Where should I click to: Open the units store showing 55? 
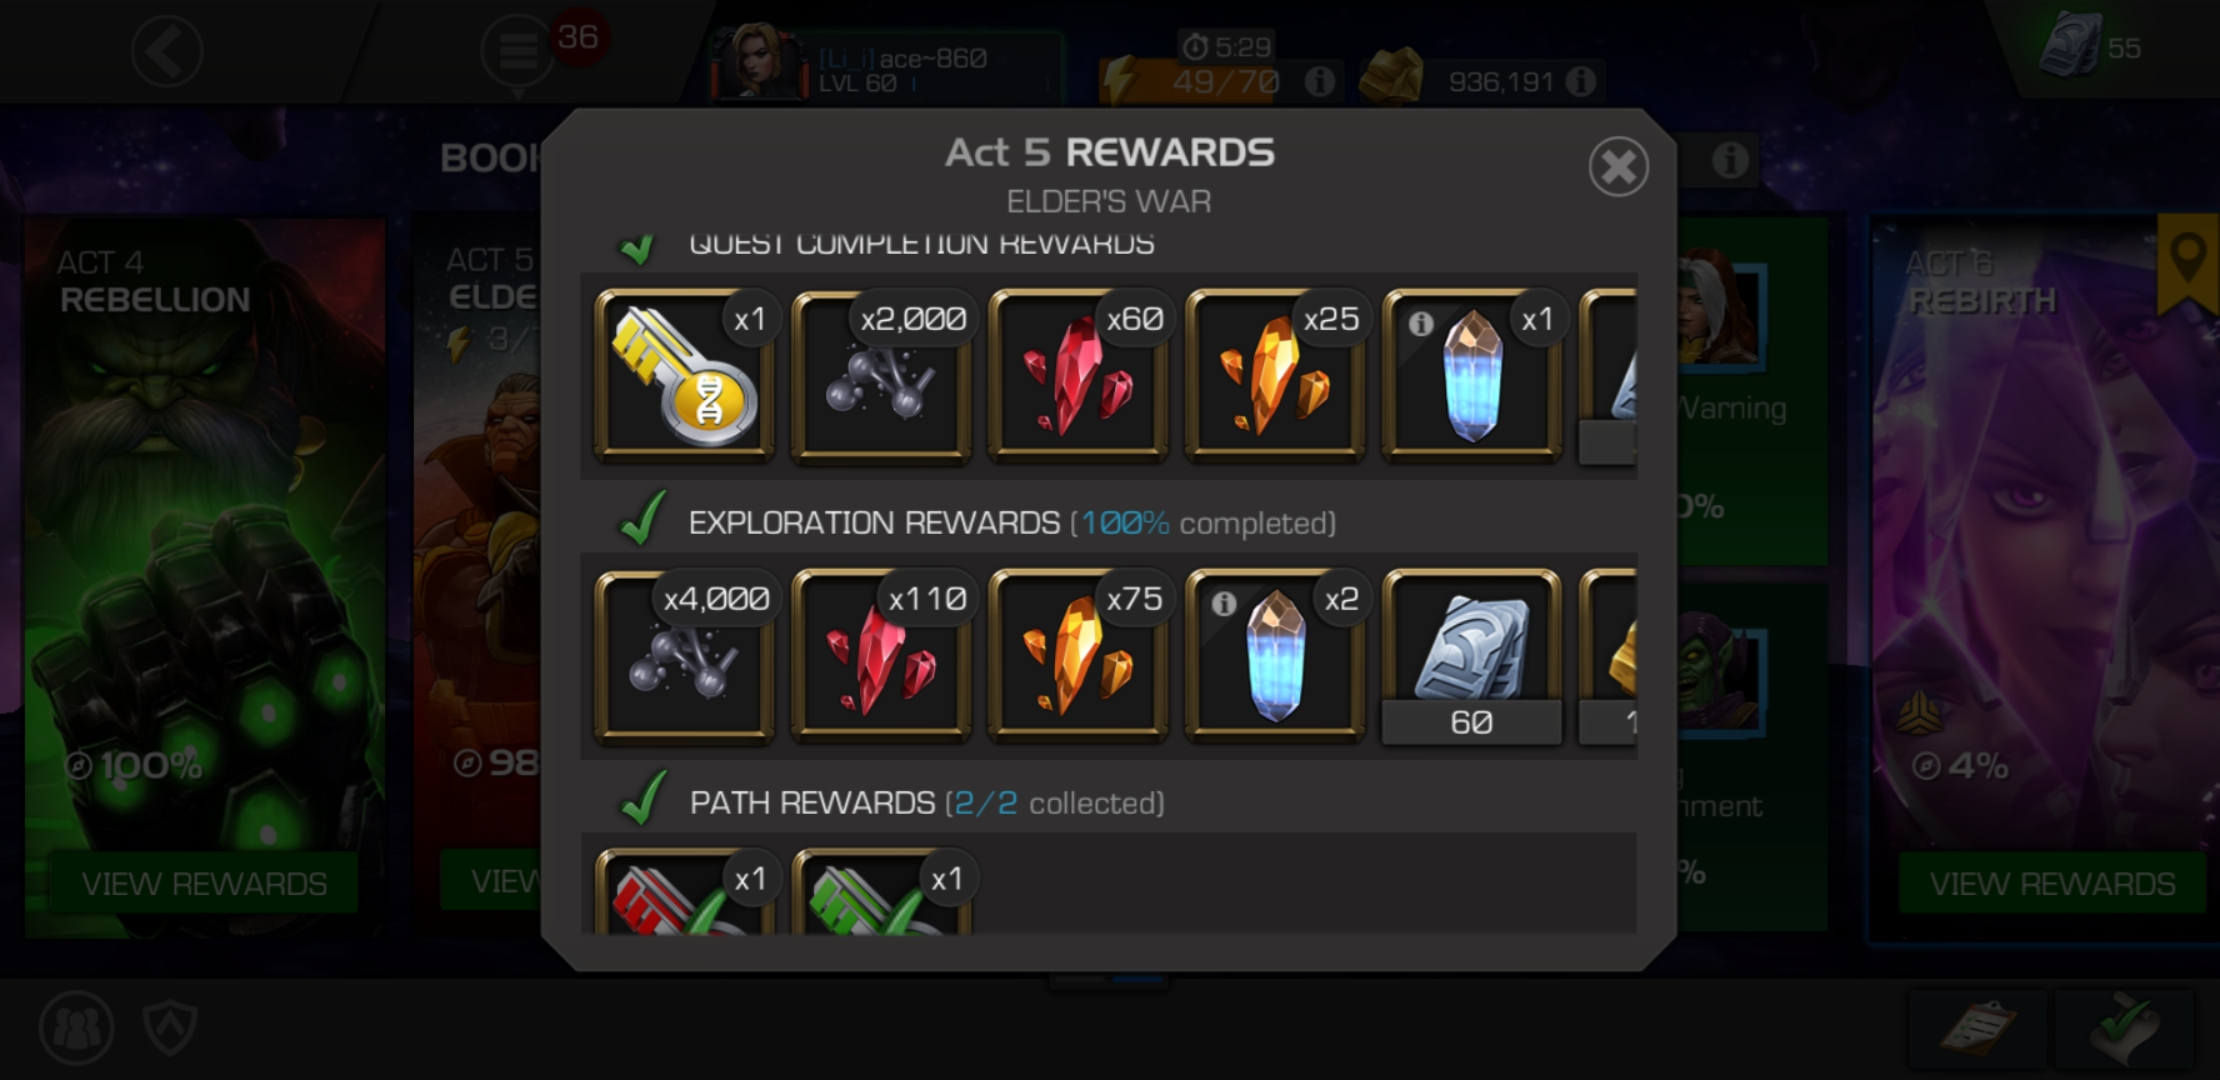pos(2090,47)
